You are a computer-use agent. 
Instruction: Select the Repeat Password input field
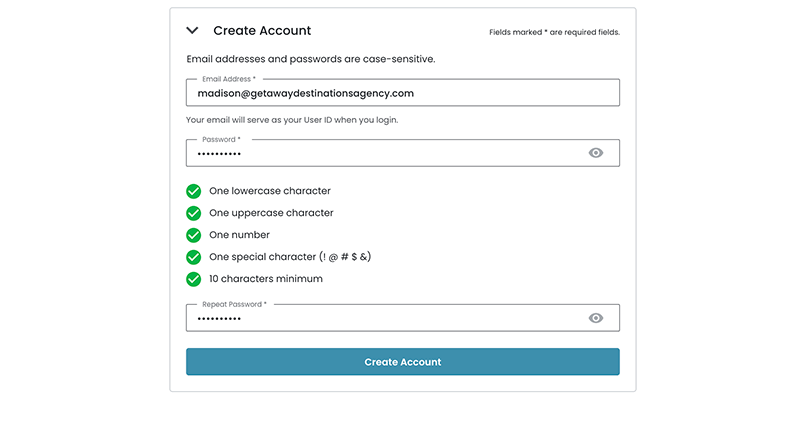pyautogui.click(x=385, y=318)
